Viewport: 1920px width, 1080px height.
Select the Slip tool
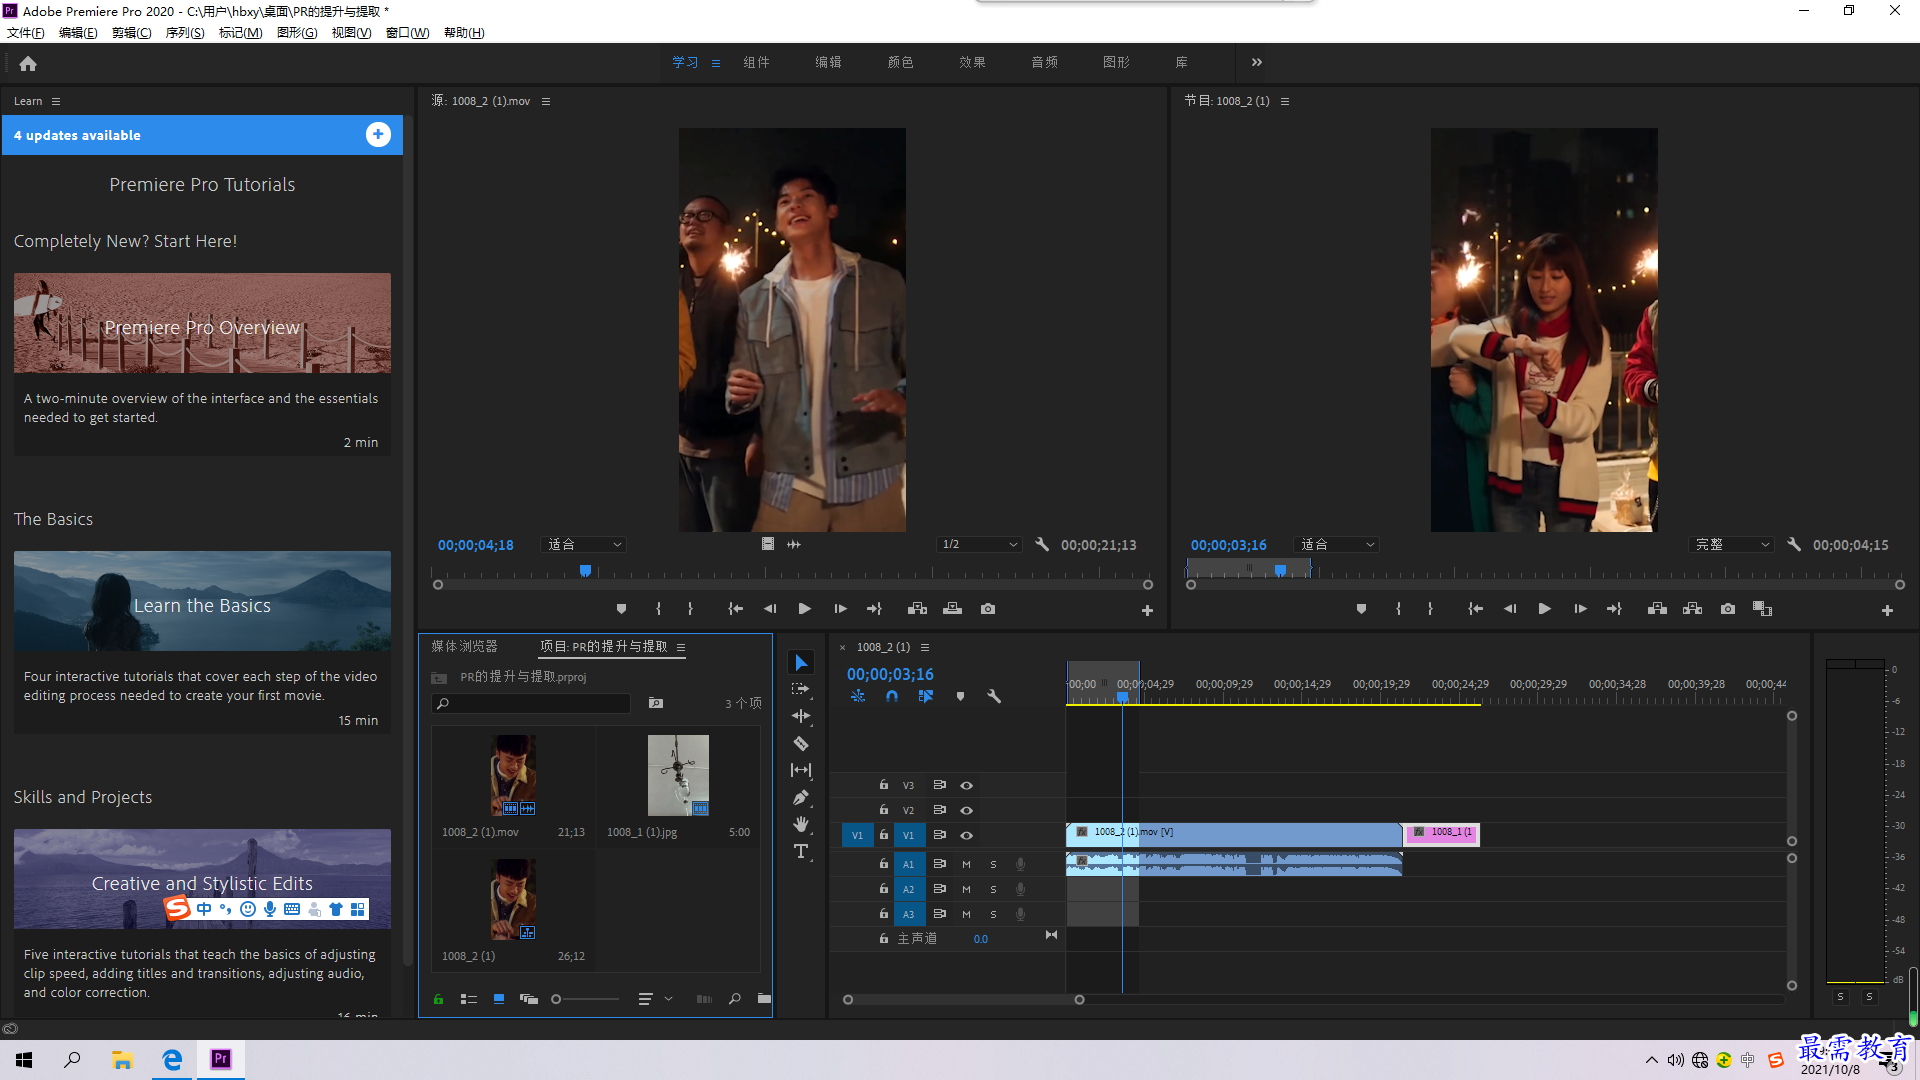801,770
